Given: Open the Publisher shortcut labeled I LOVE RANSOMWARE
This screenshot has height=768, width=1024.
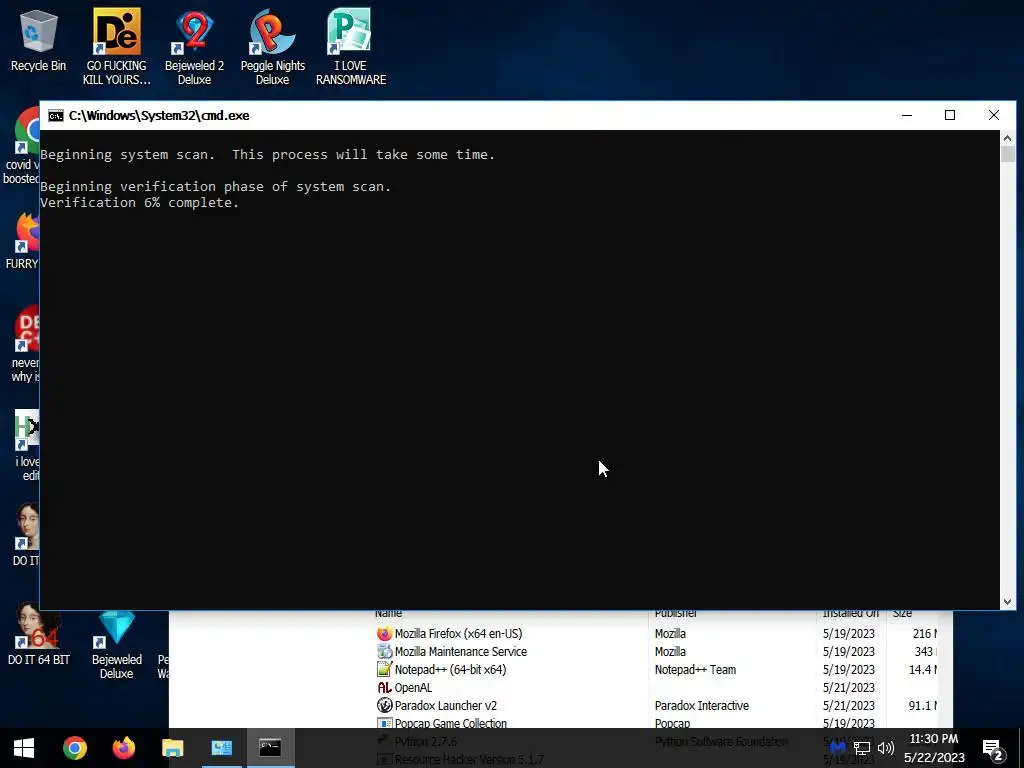Looking at the screenshot, I should (351, 46).
